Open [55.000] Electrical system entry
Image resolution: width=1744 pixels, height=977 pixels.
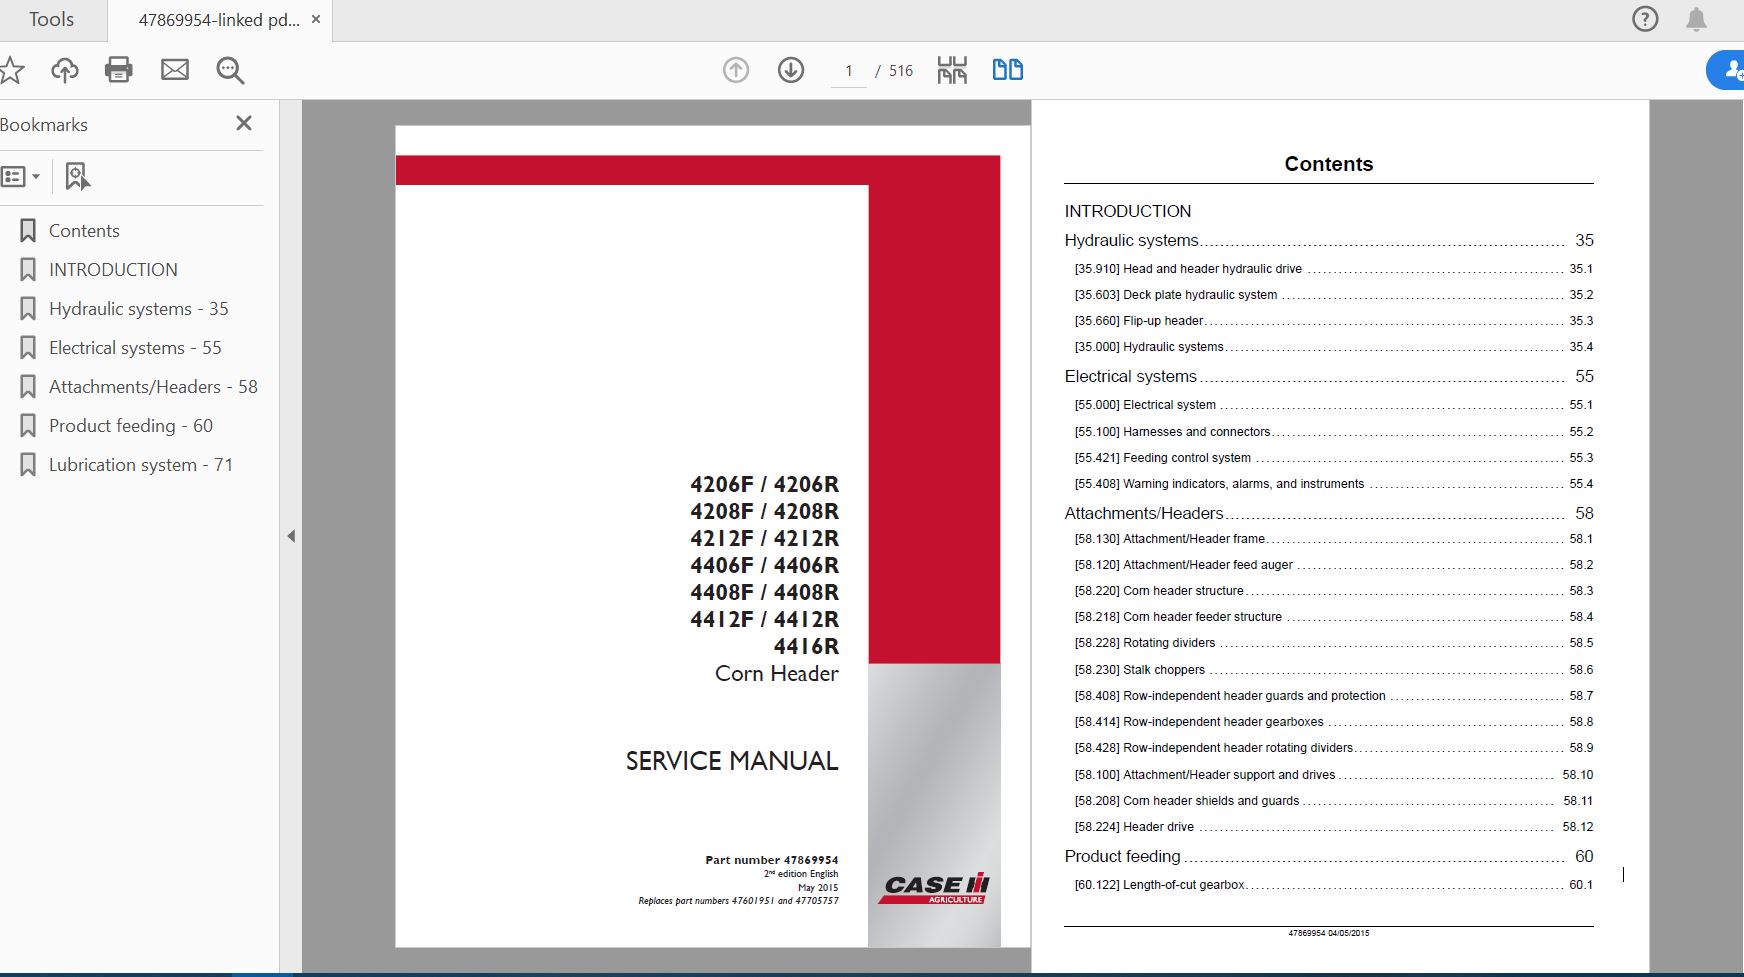coord(1334,405)
